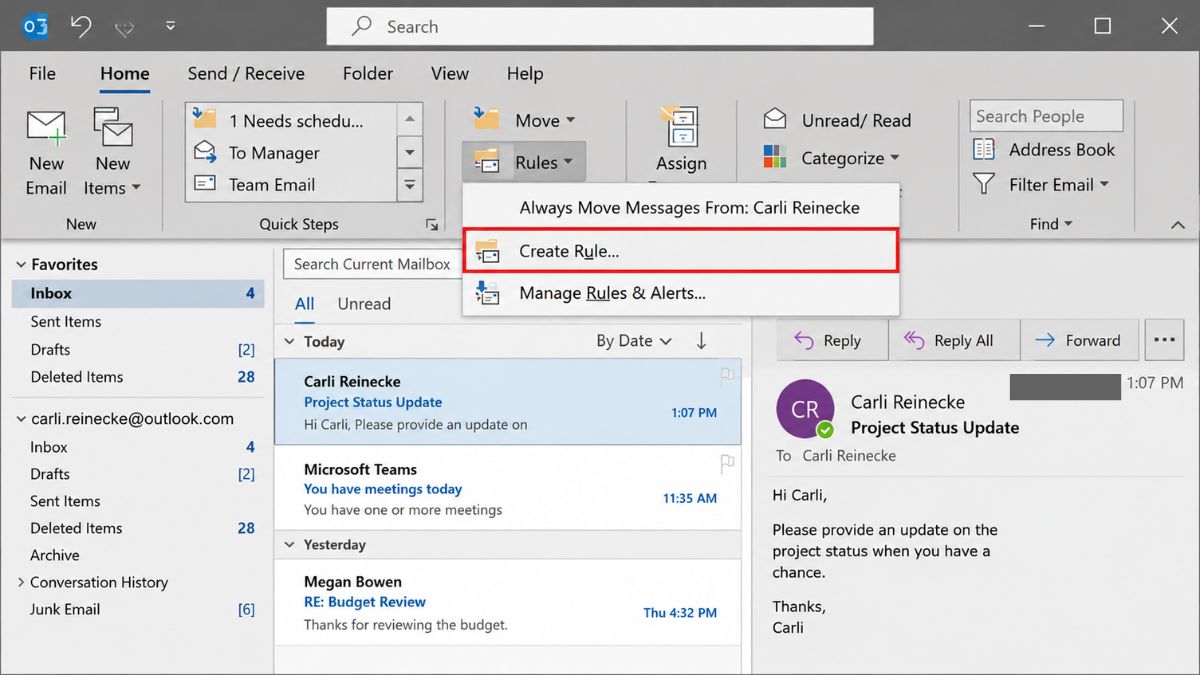Select Create Rule... menu item
Image resolution: width=1200 pixels, height=675 pixels.
[x=681, y=251]
